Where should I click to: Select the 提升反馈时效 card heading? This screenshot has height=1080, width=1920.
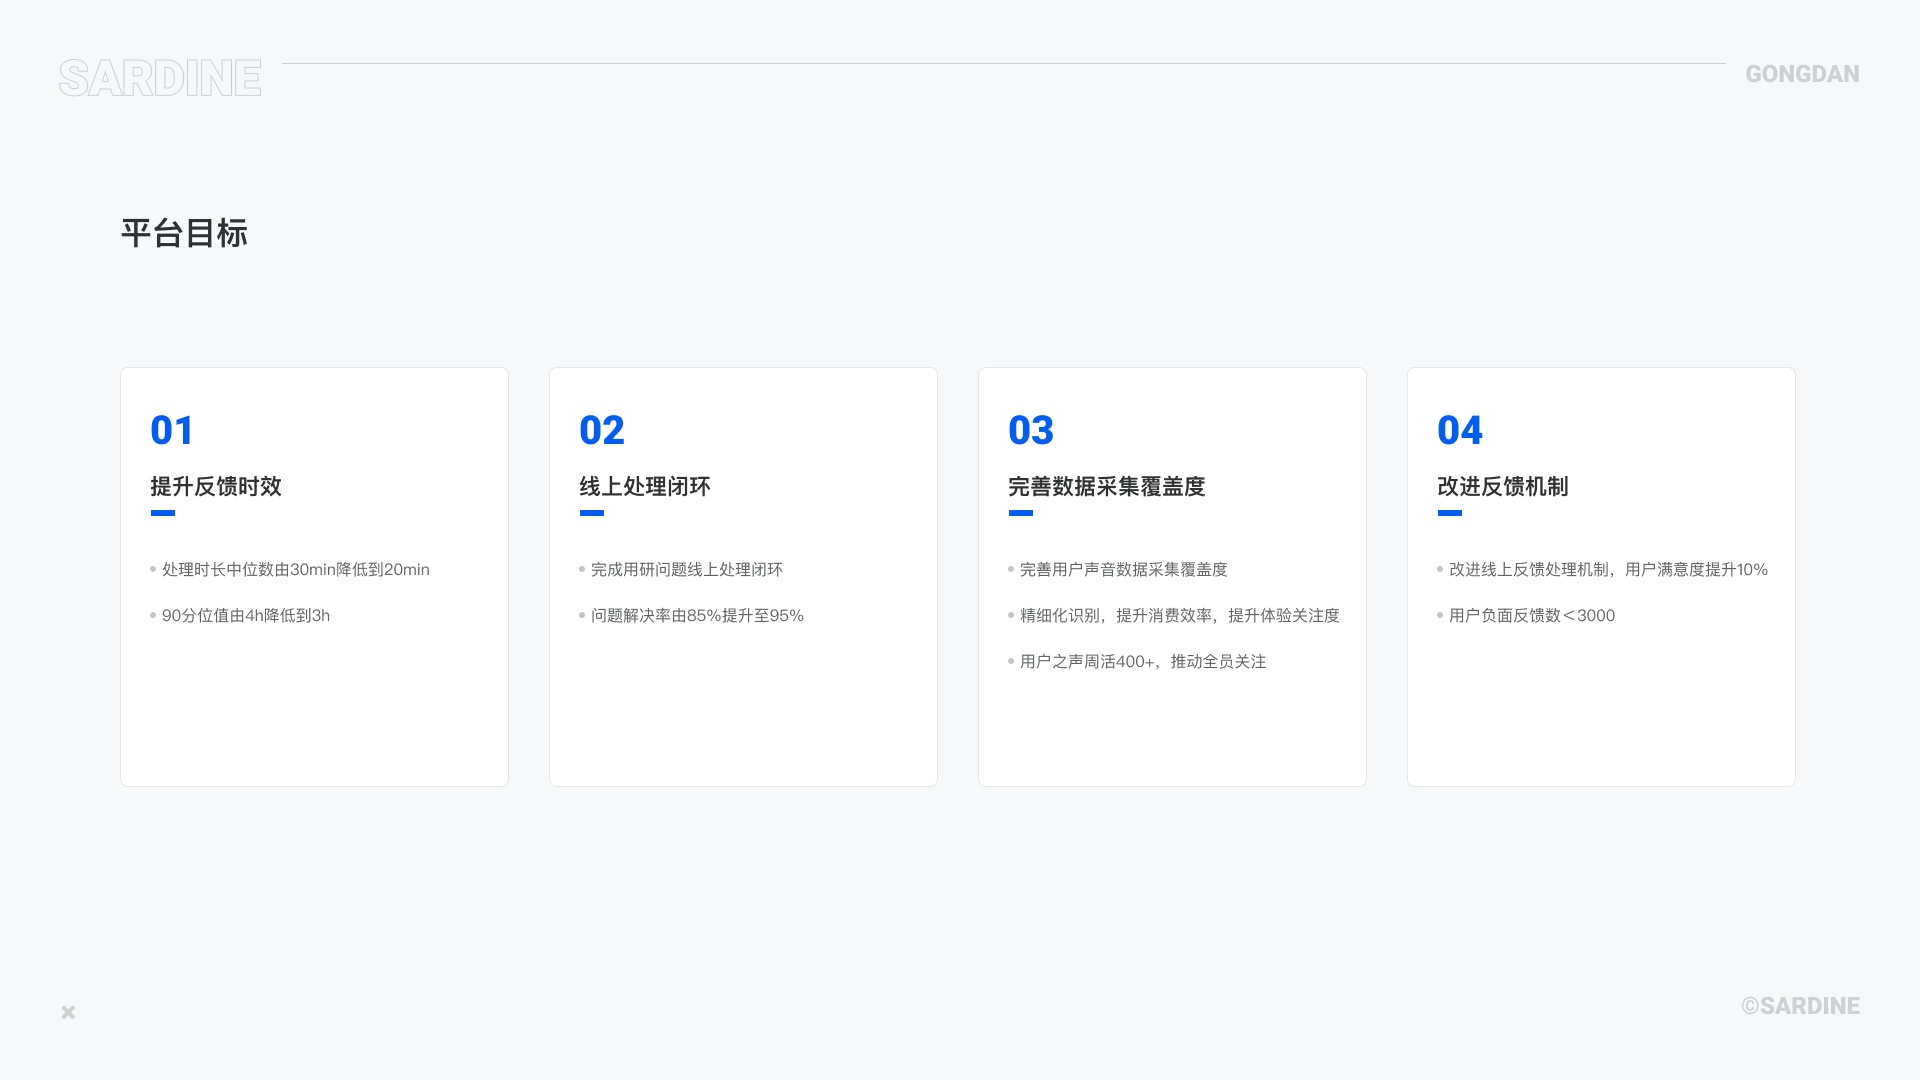pos(216,486)
